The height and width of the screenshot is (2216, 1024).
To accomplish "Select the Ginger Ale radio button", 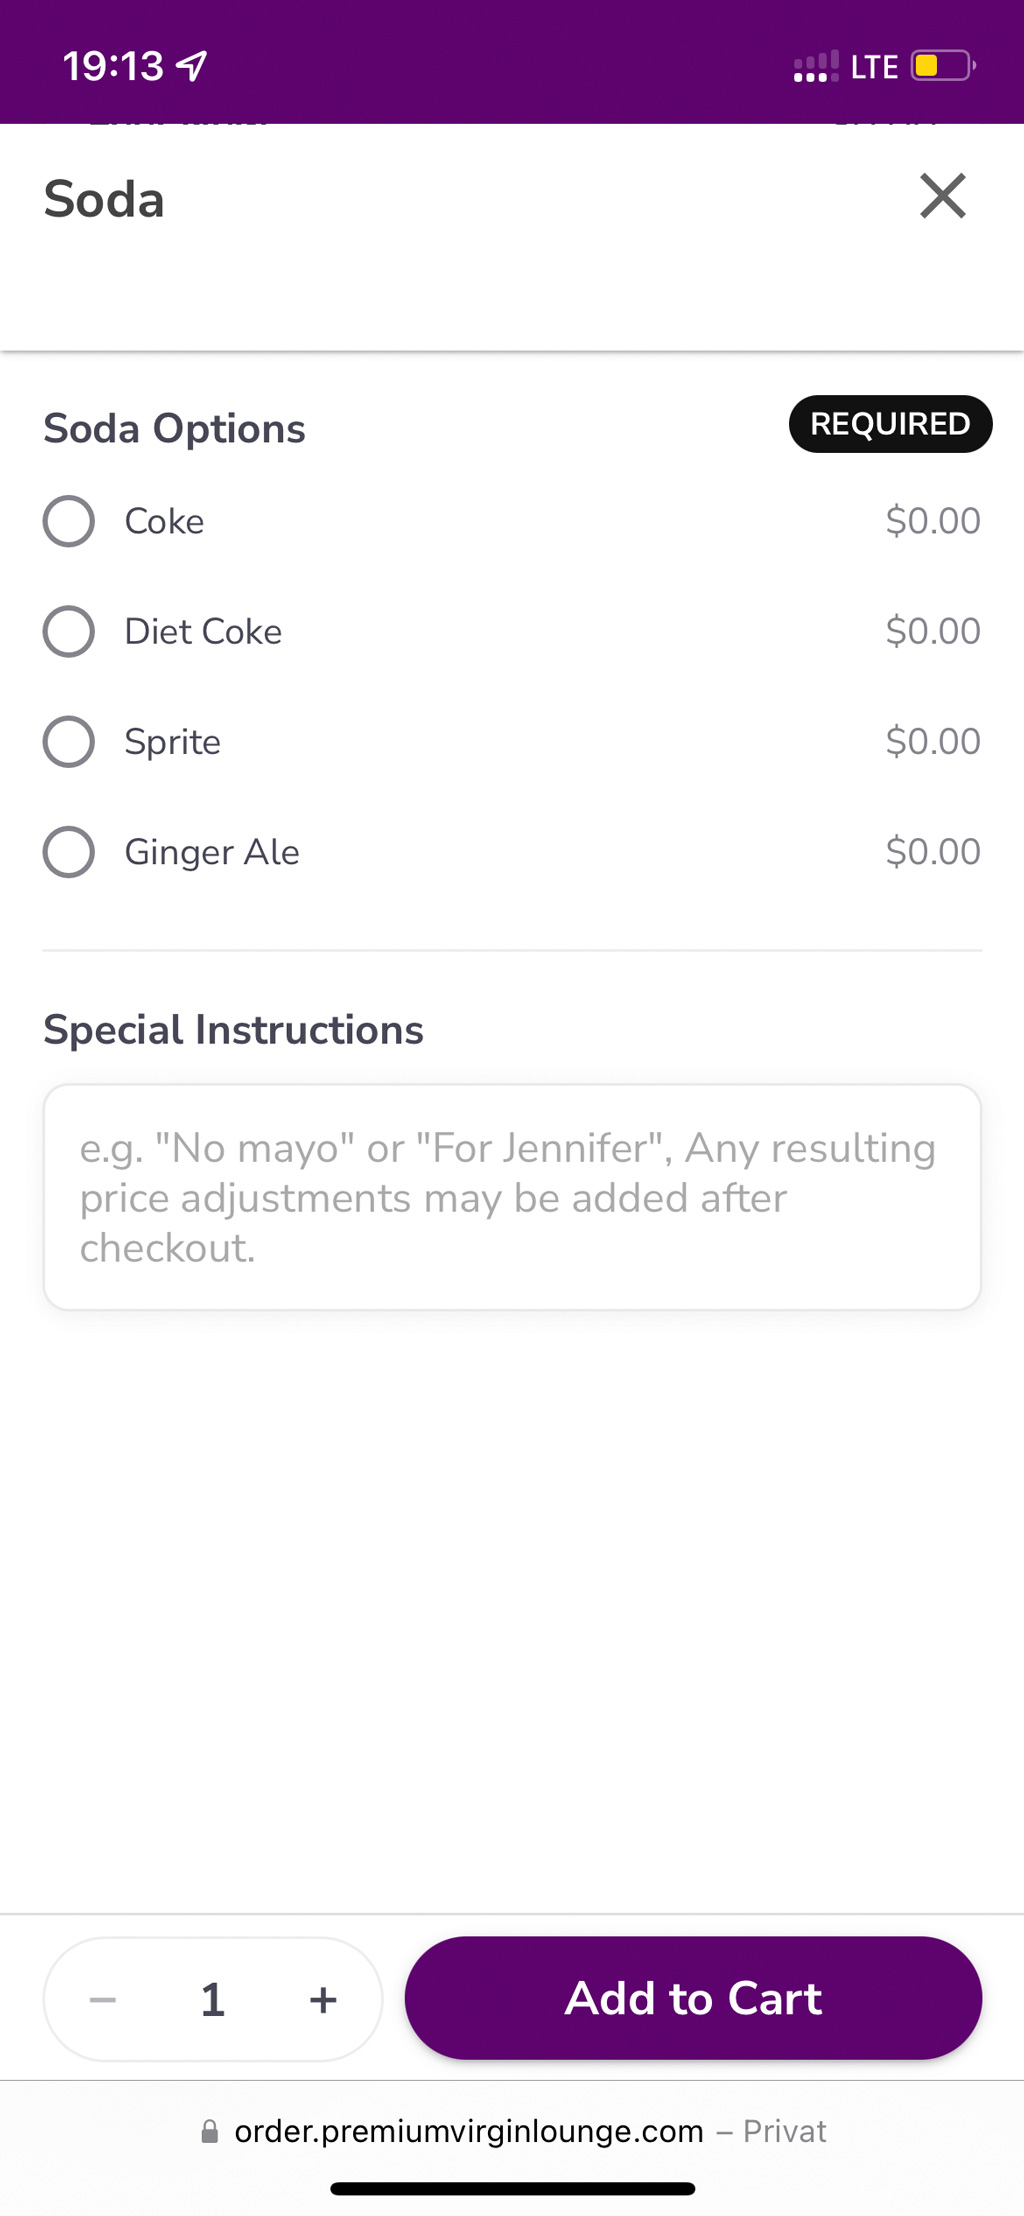I will tap(69, 852).
